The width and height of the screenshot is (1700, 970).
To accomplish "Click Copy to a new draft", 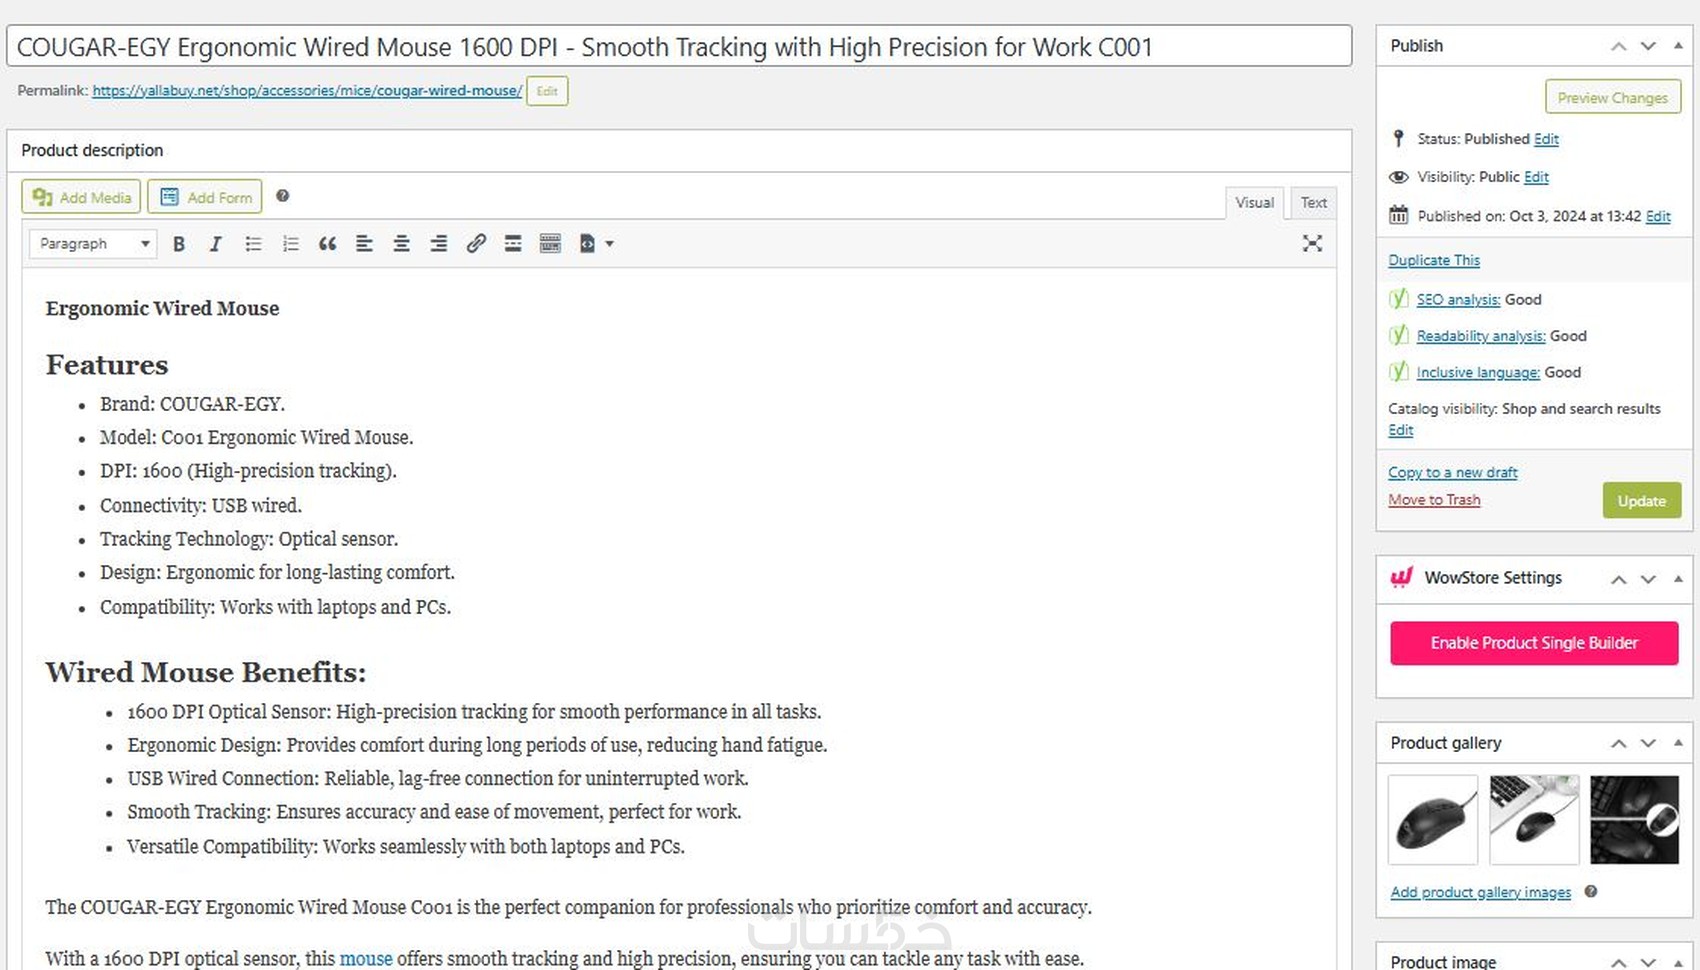I will click(x=1452, y=472).
